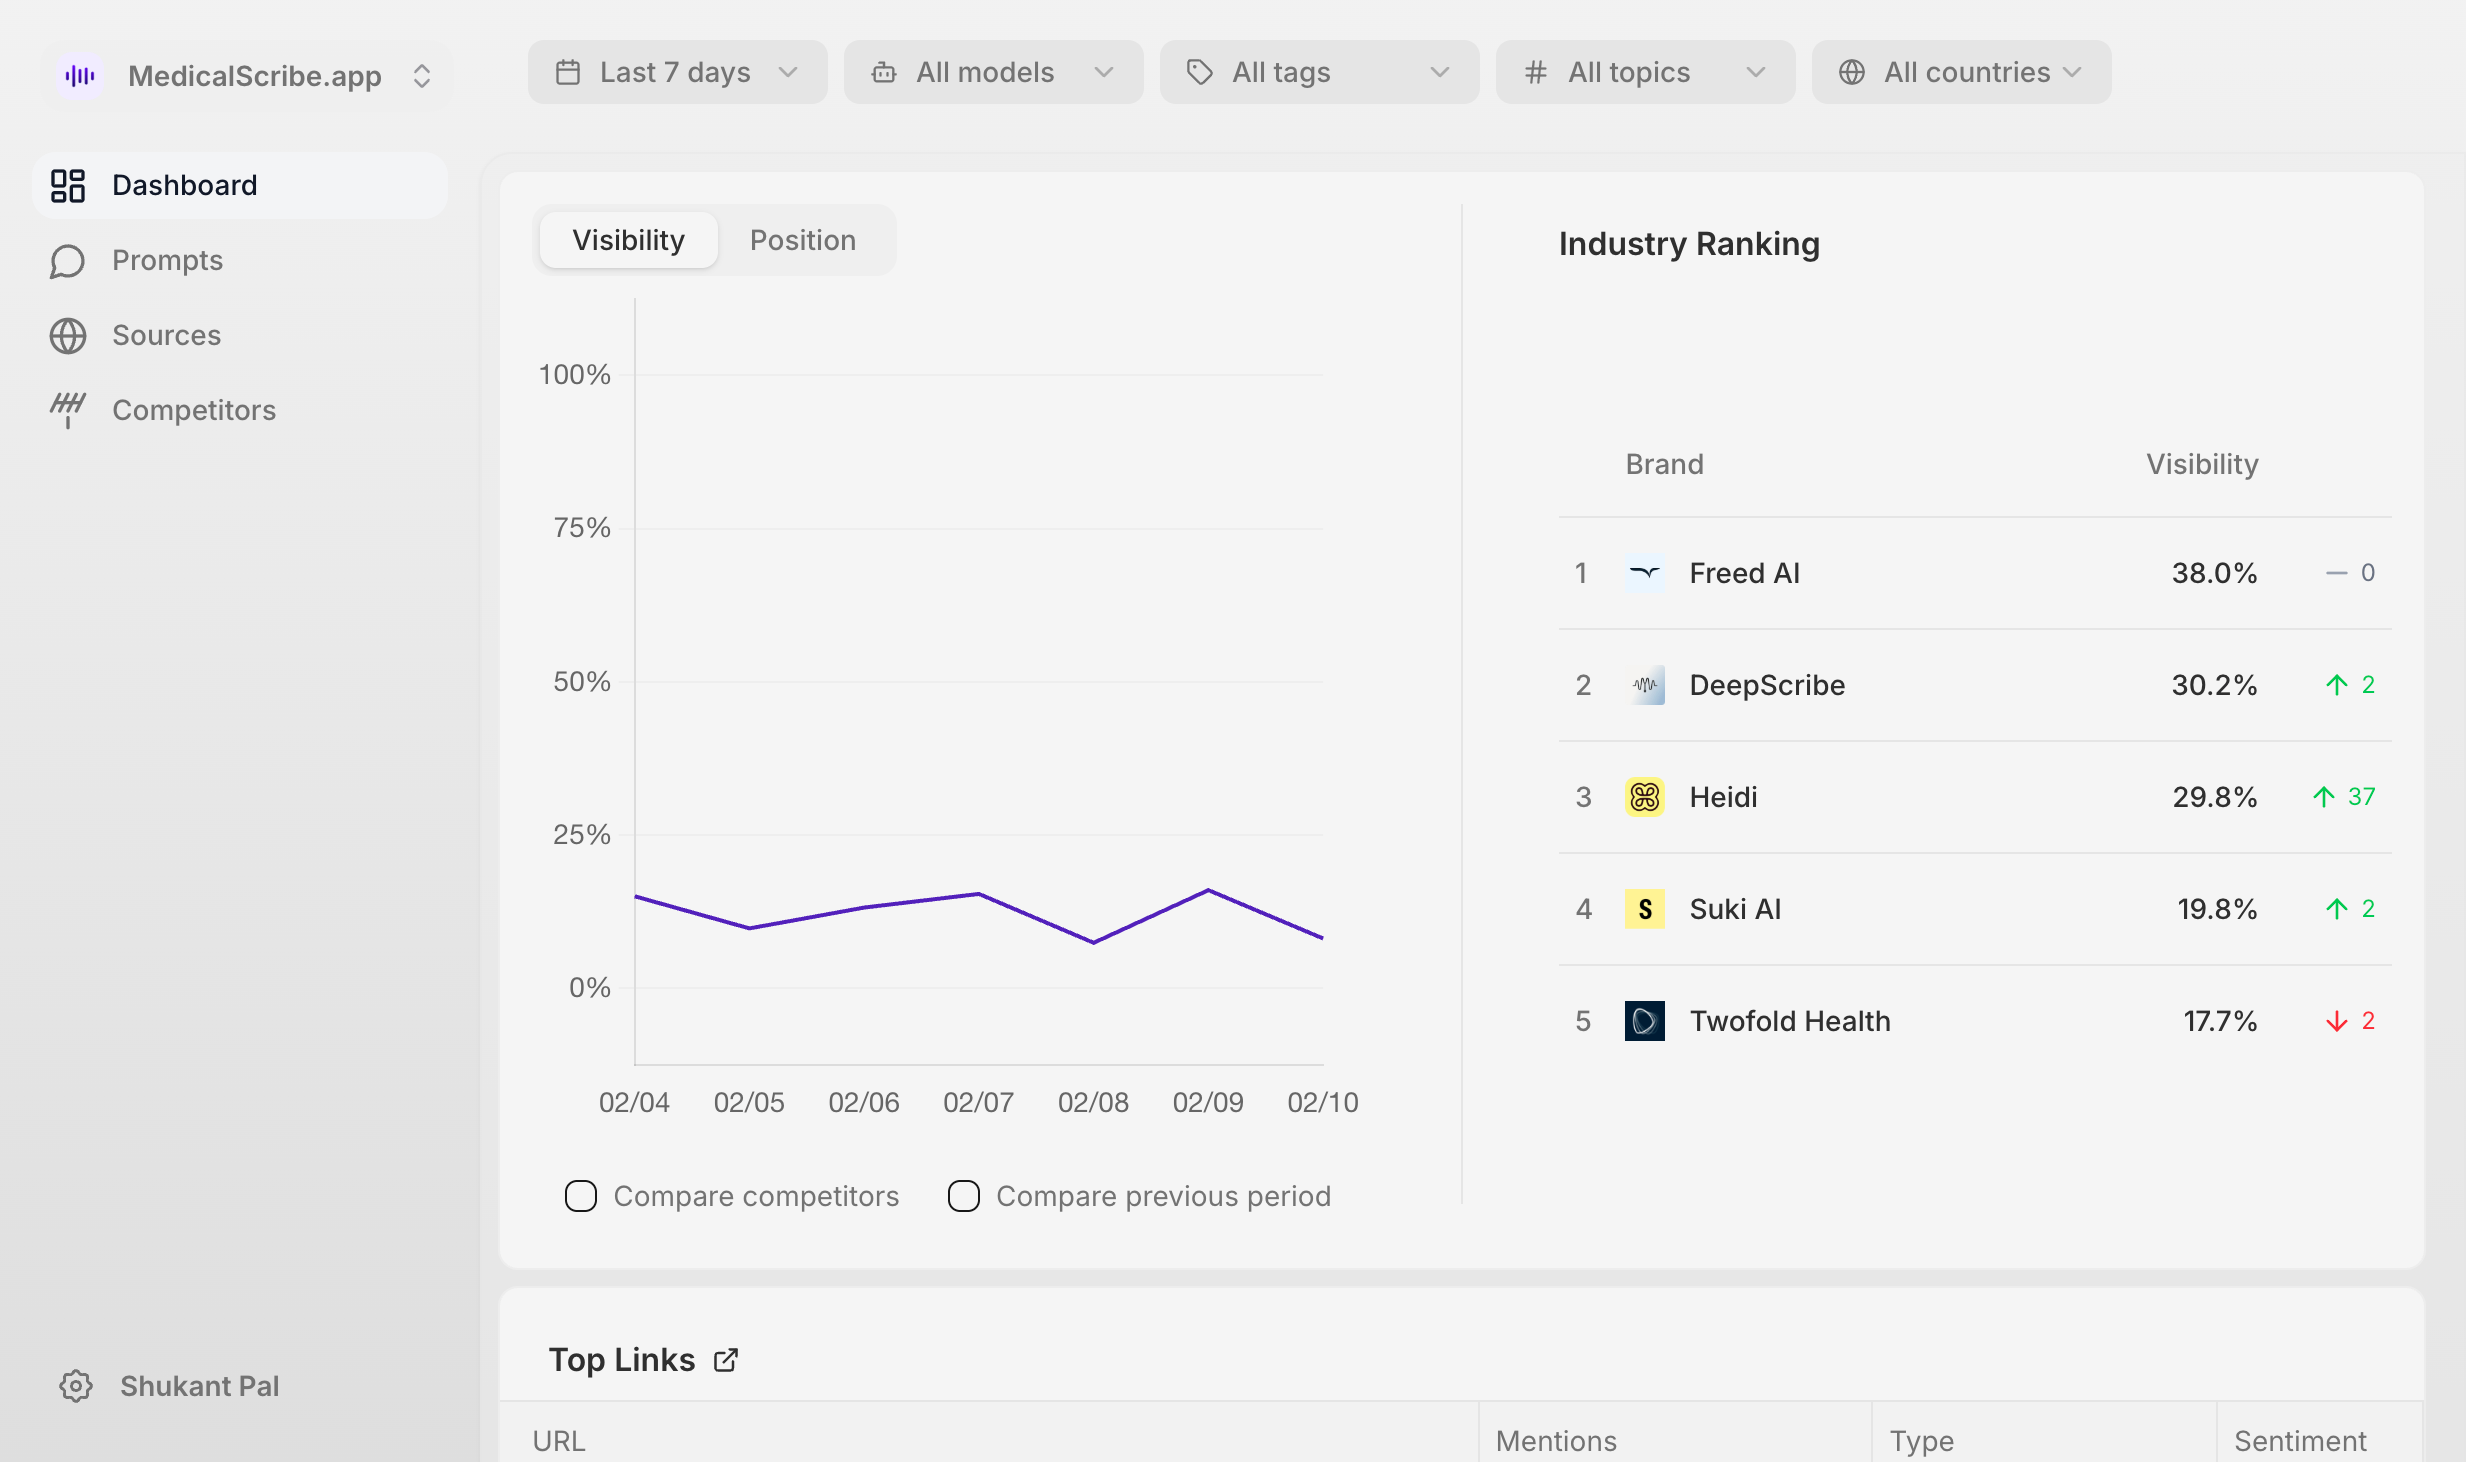Viewport: 2466px width, 1462px height.
Task: Select the Visibility tab
Action: (628, 240)
